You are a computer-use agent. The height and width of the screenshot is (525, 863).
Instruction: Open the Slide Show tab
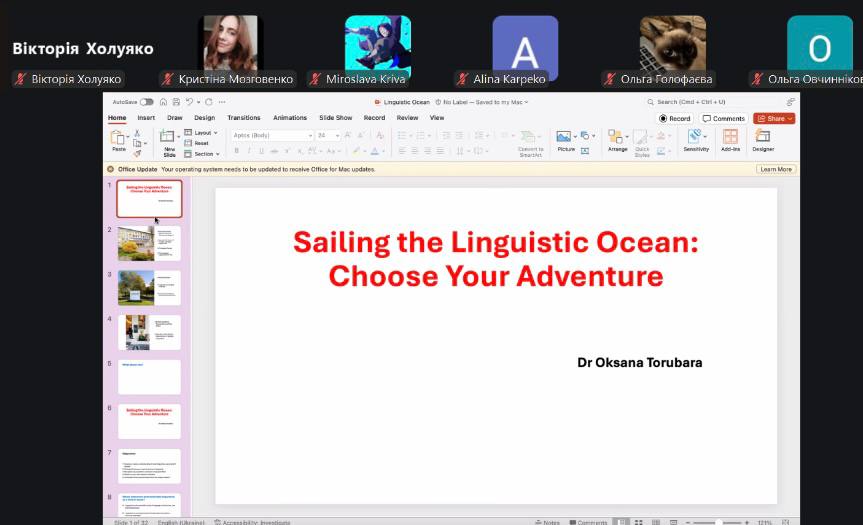pyautogui.click(x=336, y=118)
